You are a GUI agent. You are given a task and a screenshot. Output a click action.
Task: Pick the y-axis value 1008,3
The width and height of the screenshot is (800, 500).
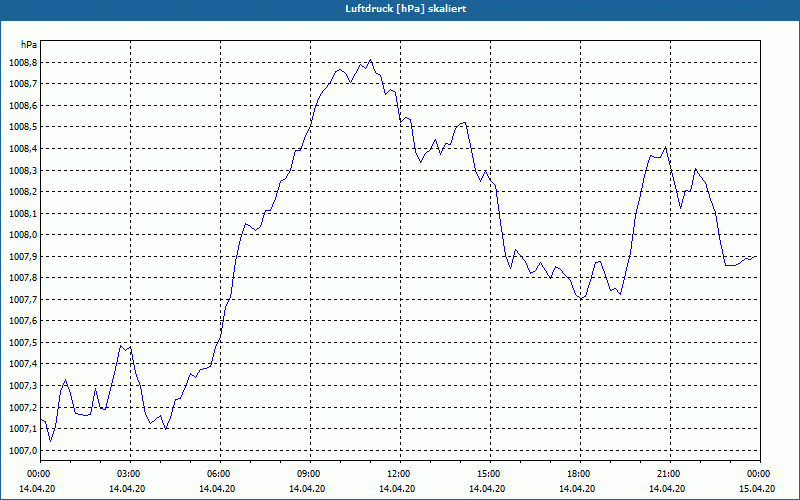tap(22, 170)
